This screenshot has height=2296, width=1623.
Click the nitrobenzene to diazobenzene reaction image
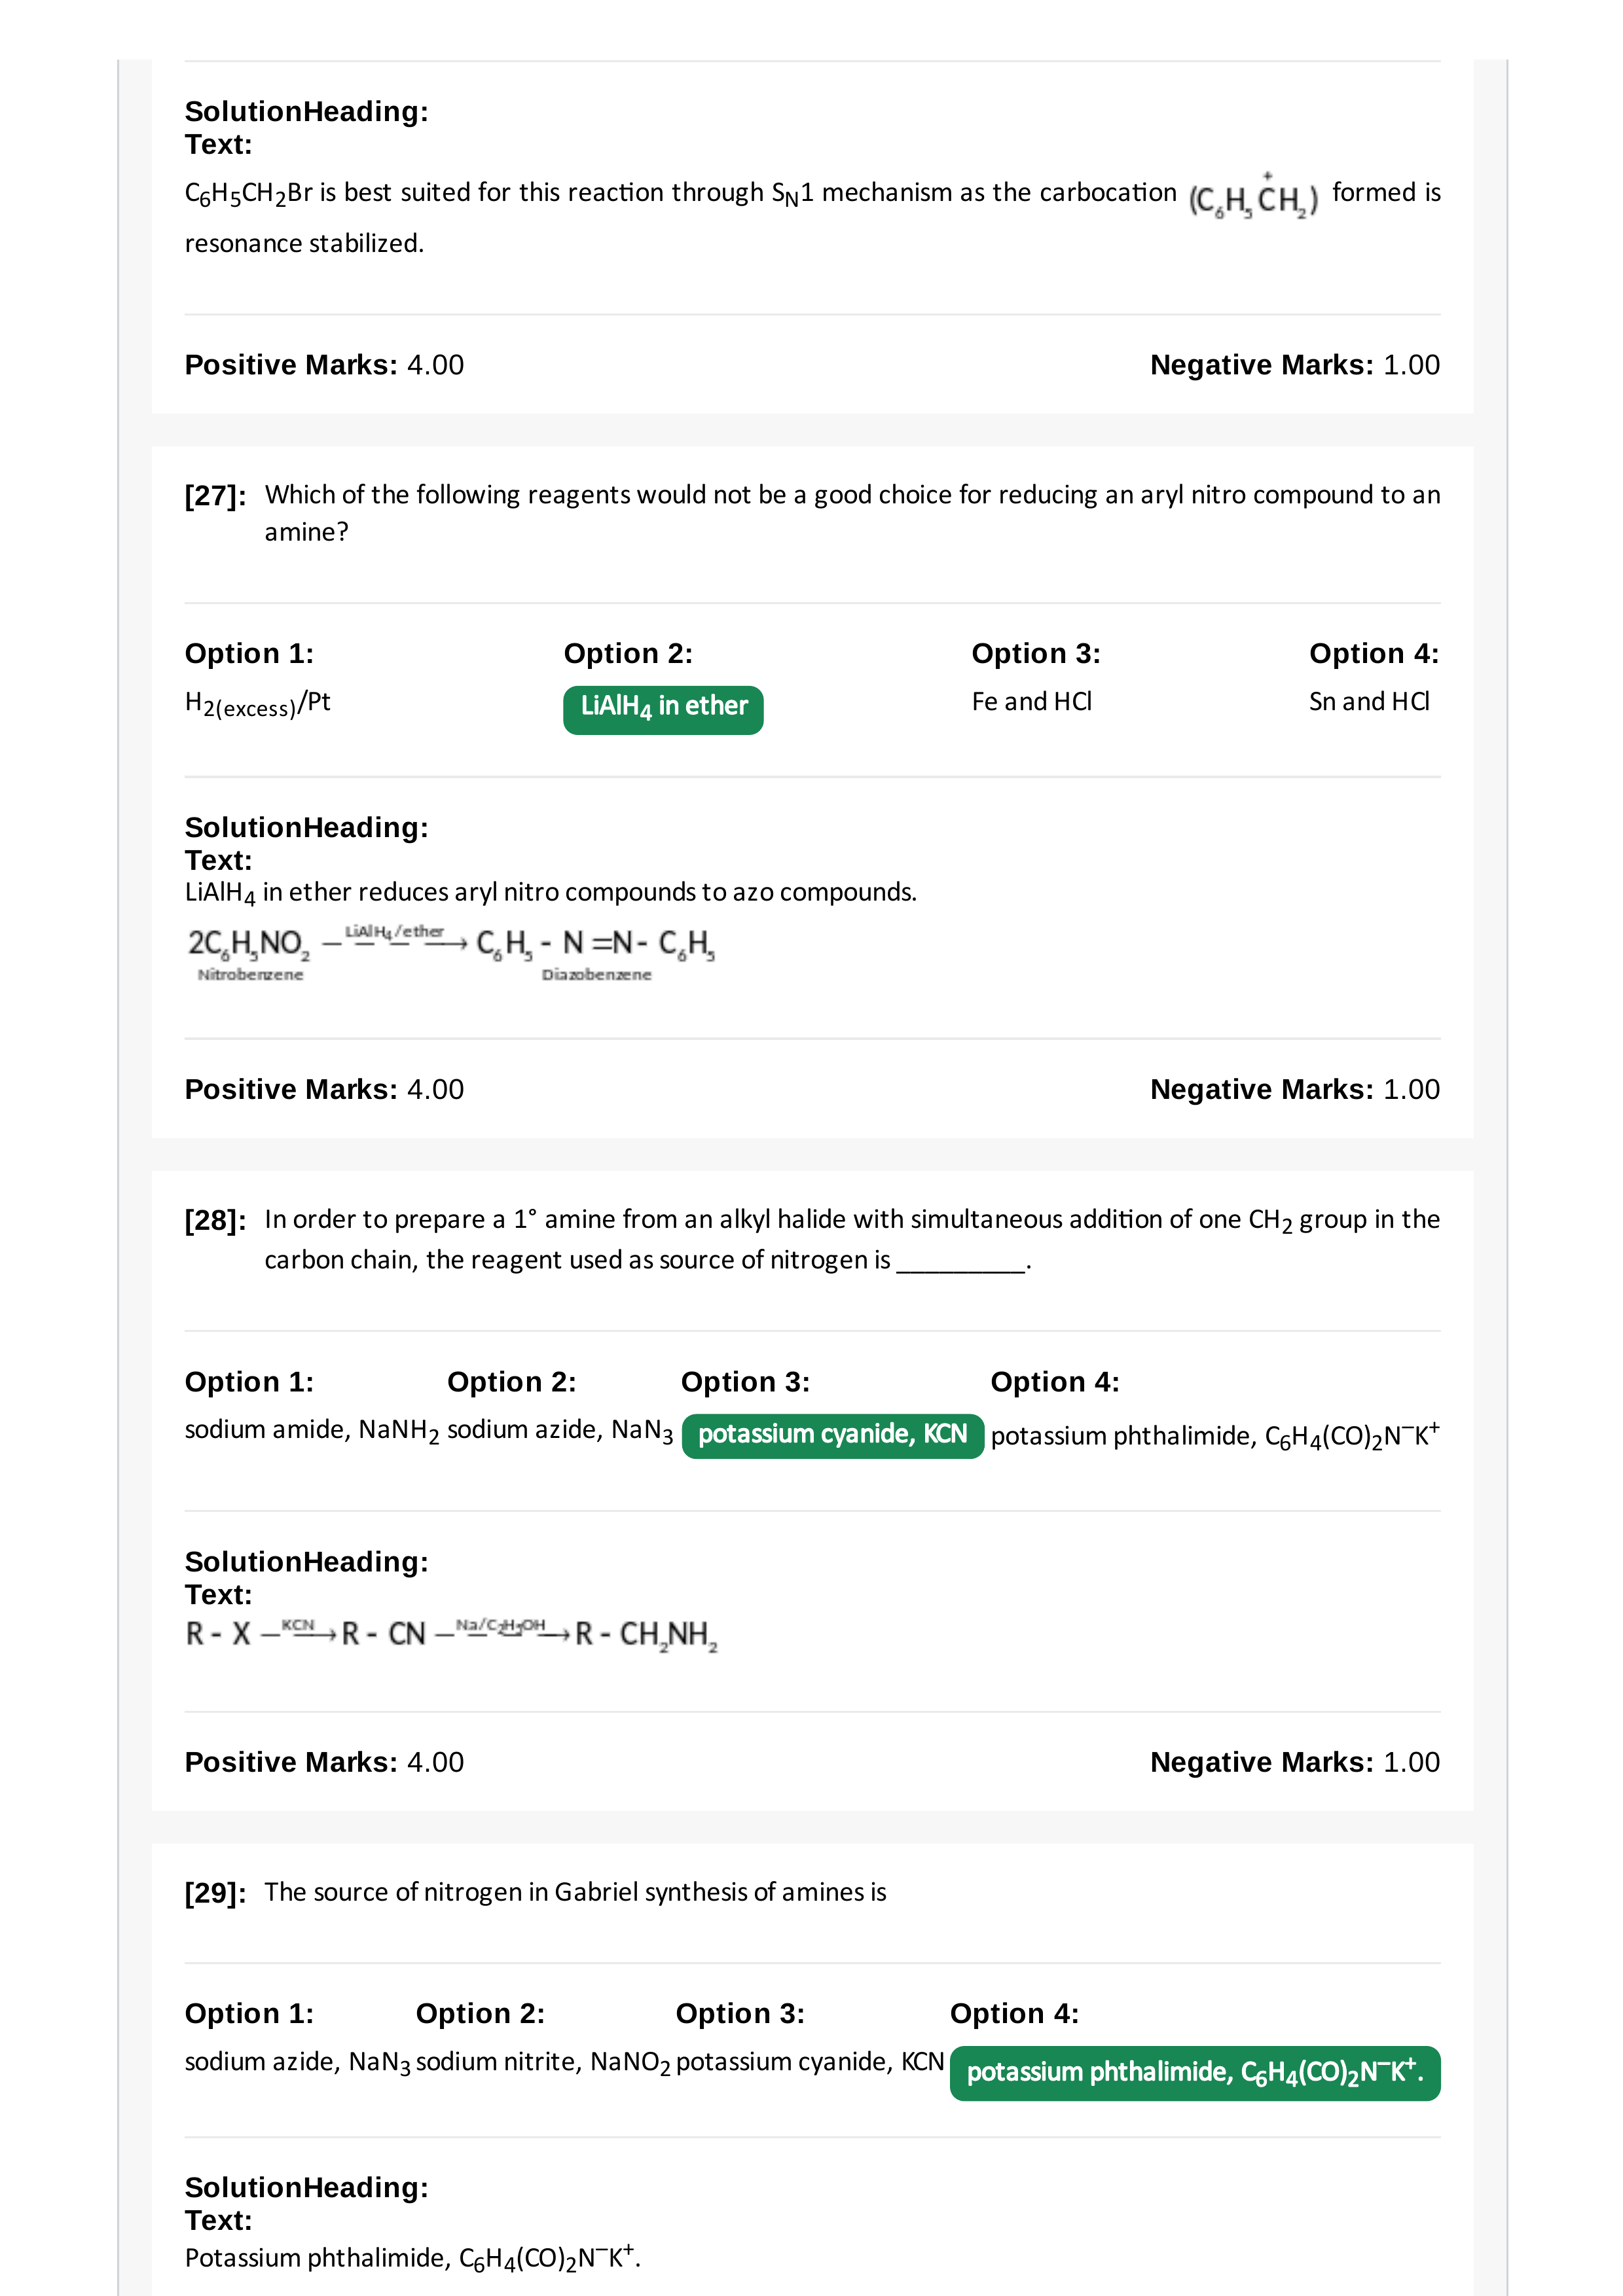[x=451, y=953]
